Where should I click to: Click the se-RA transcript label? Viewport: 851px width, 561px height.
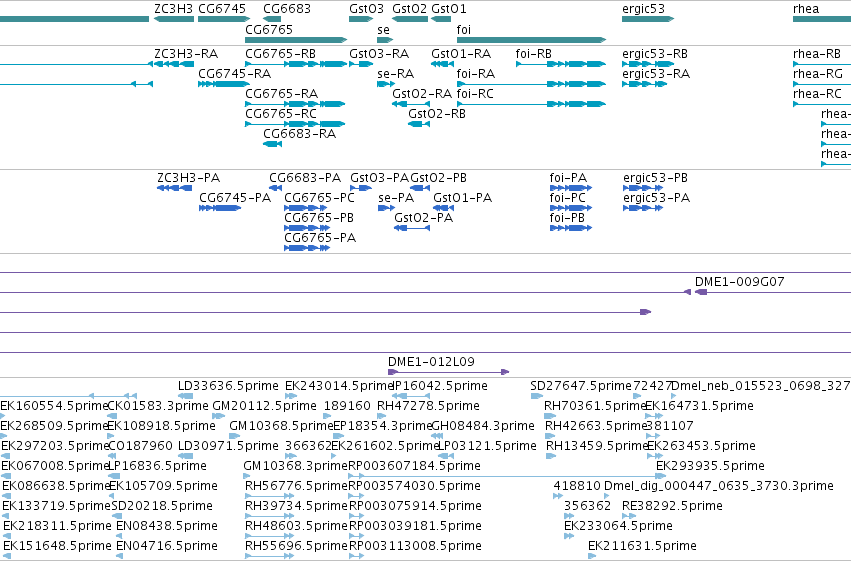396,74
